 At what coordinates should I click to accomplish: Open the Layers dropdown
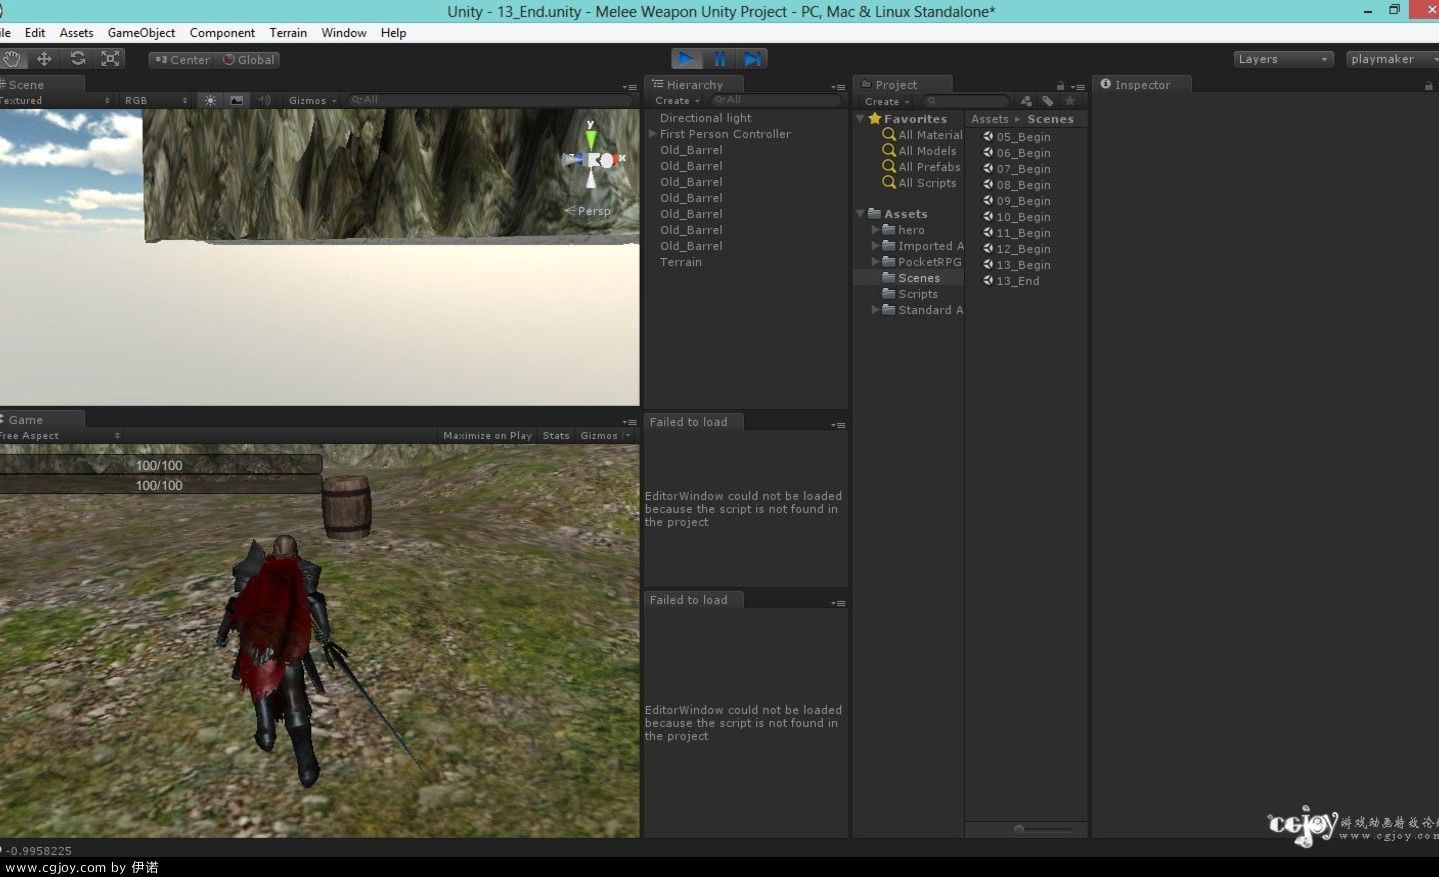coord(1283,60)
